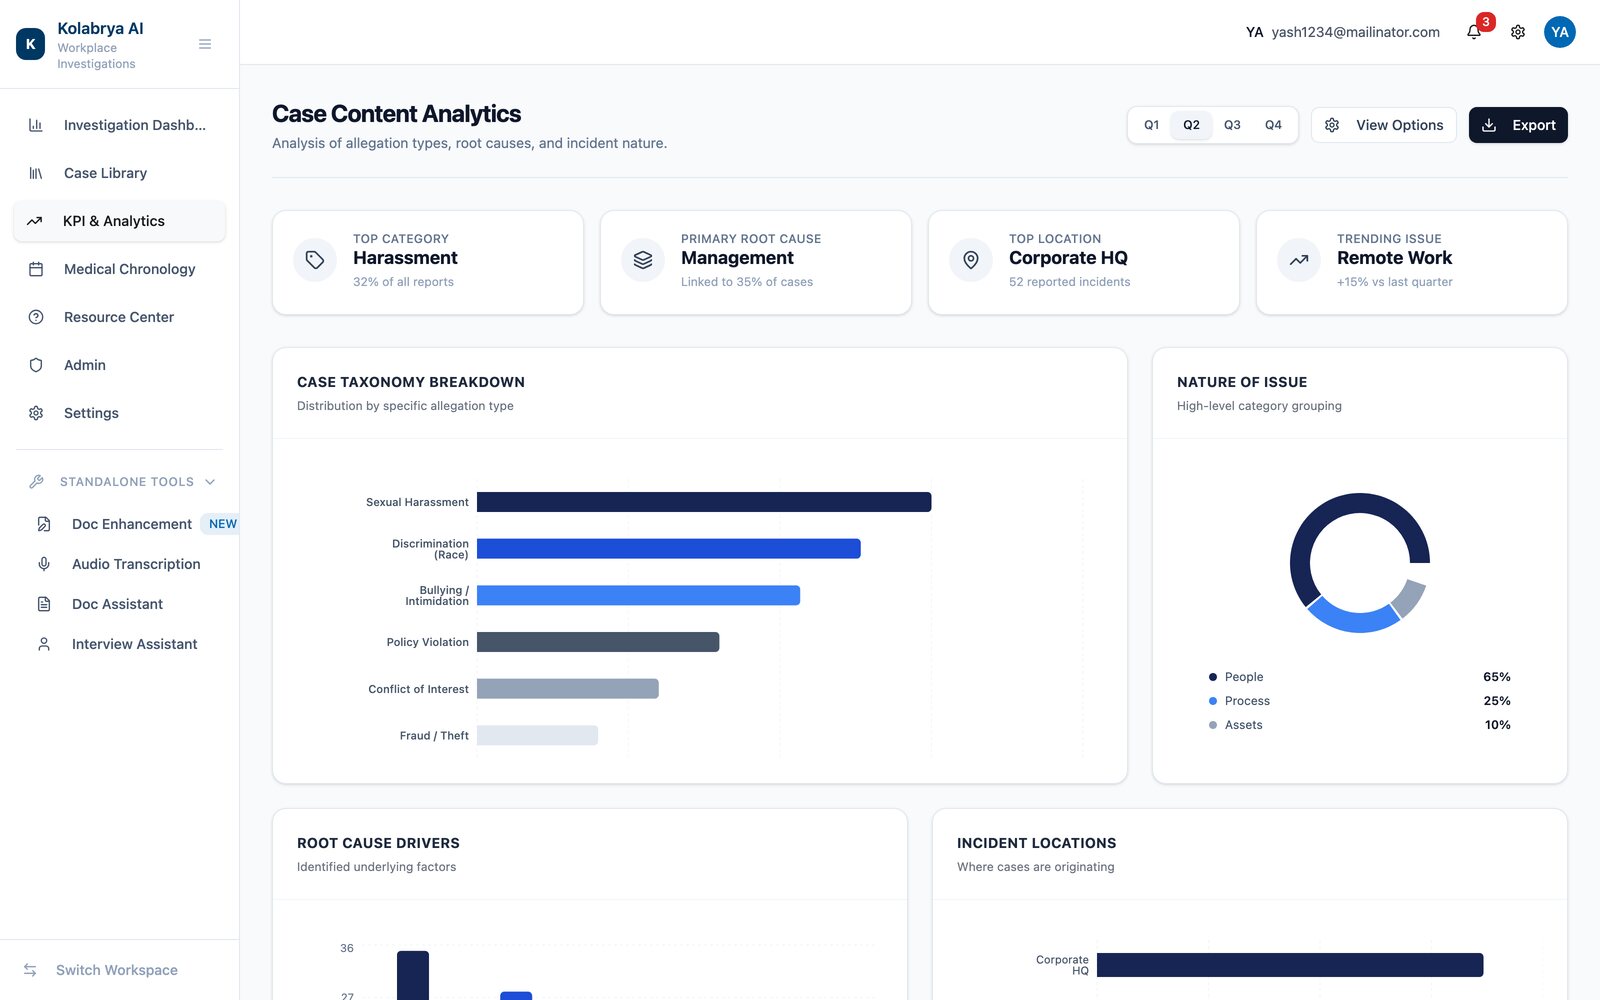
Task: Click the Standalone Tools wrench icon
Action: [36, 482]
